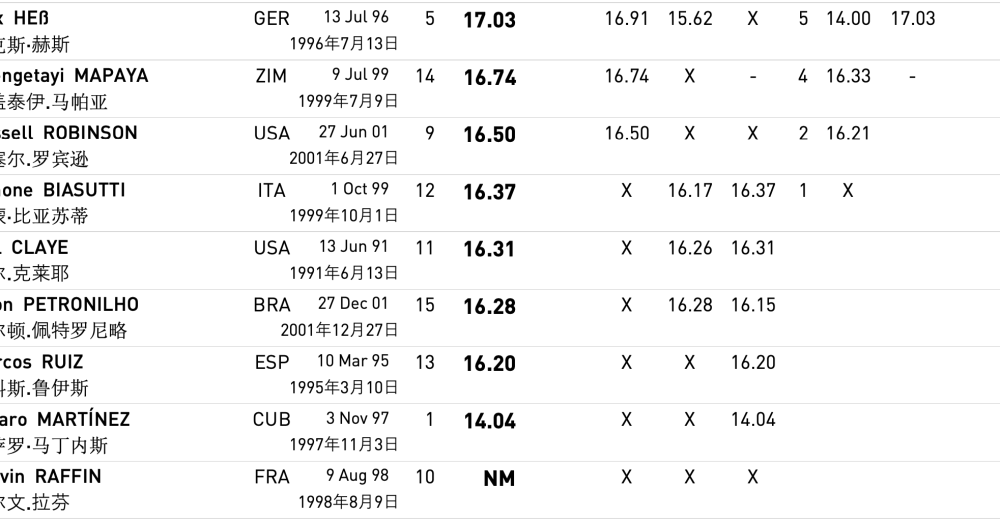Select the date 1999年10月1日

point(343,215)
